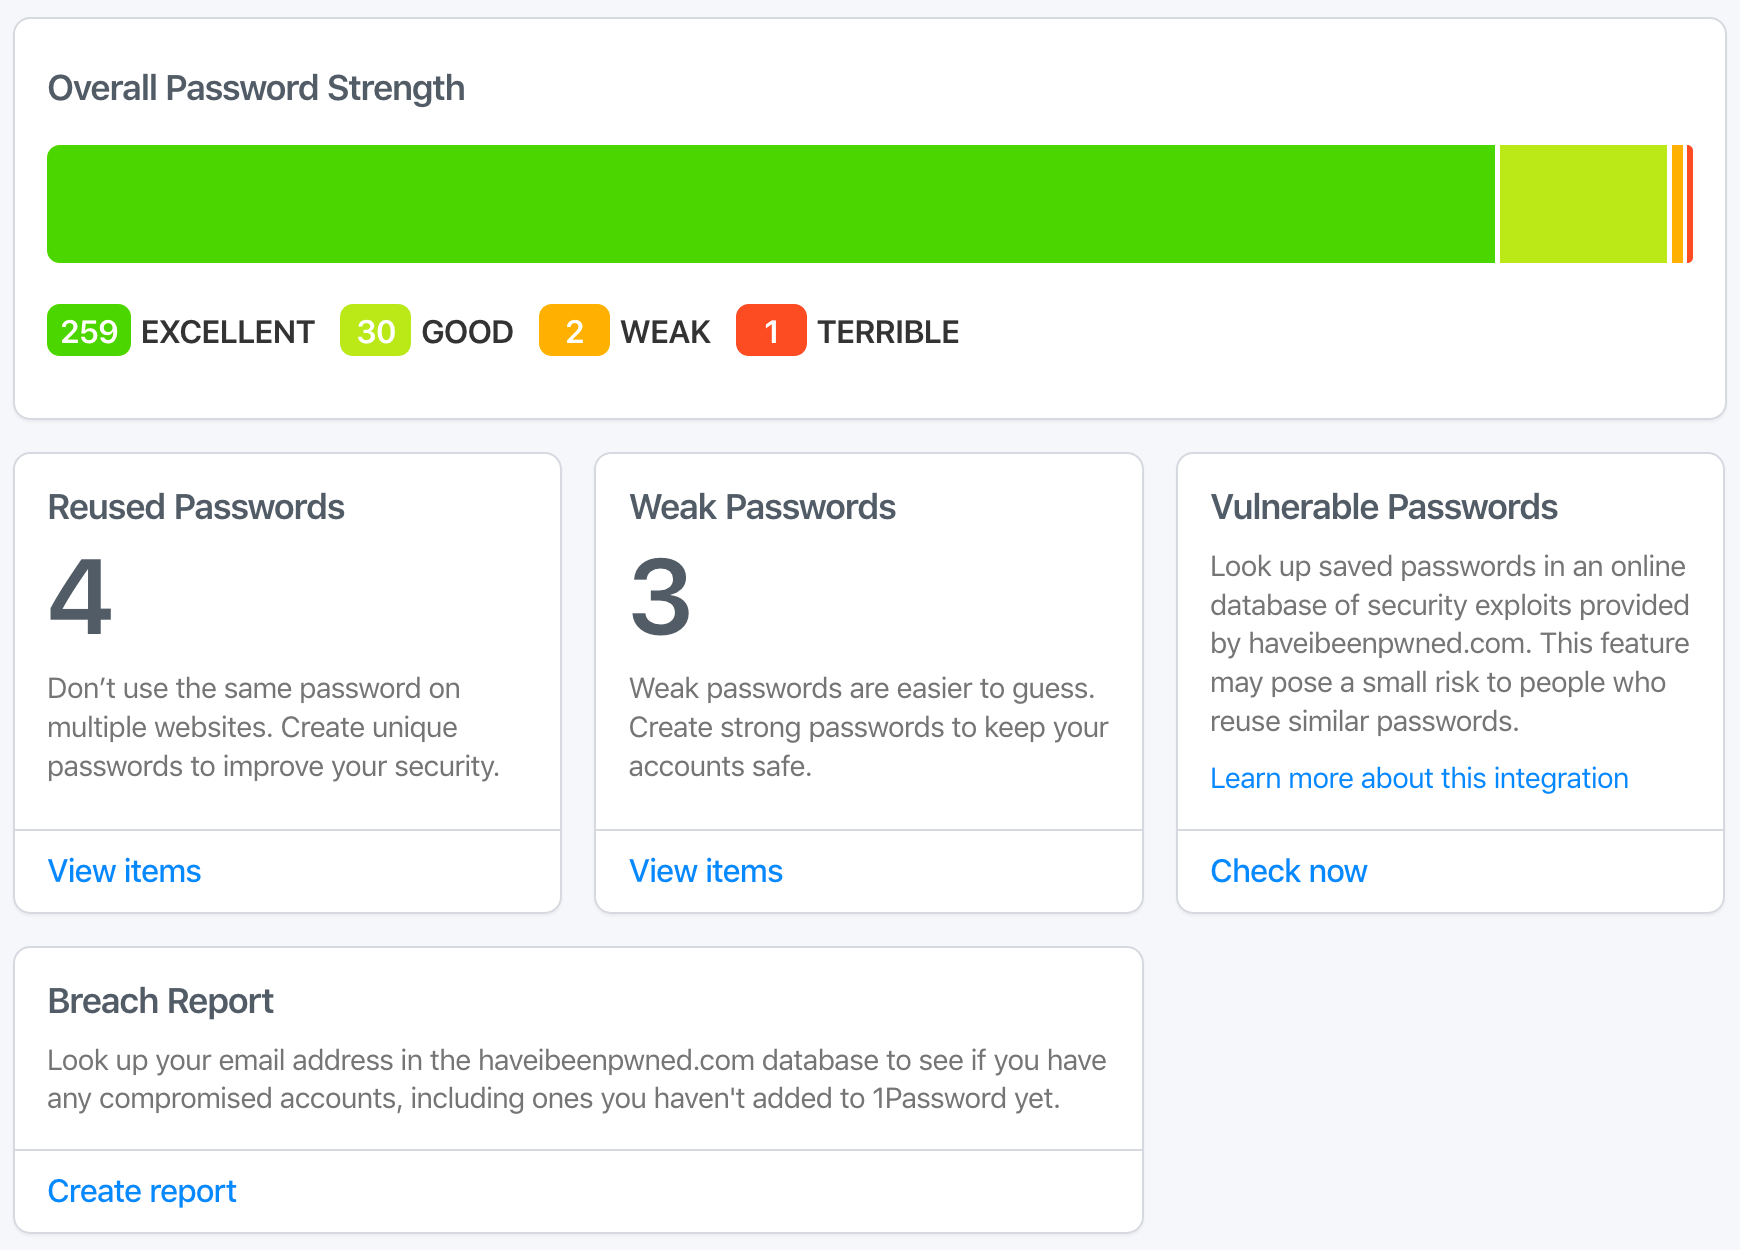Click the Vulnerable Passwords heading
This screenshot has height=1250, width=1740.
coord(1383,507)
